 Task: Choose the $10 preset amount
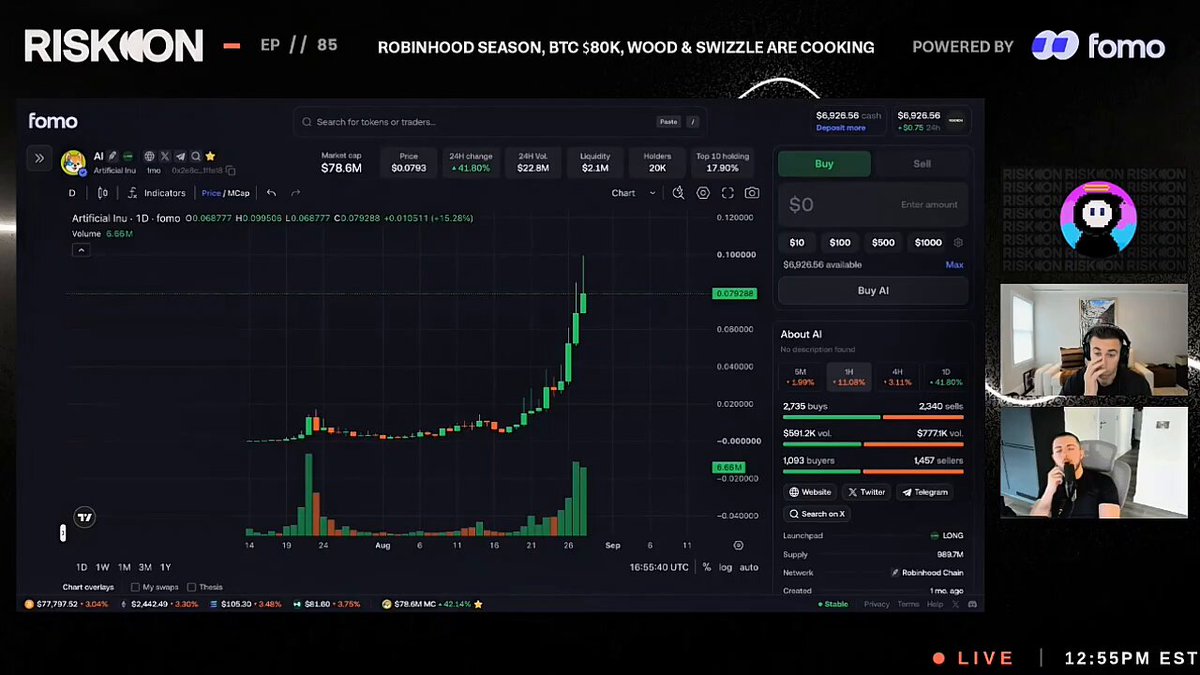797,242
